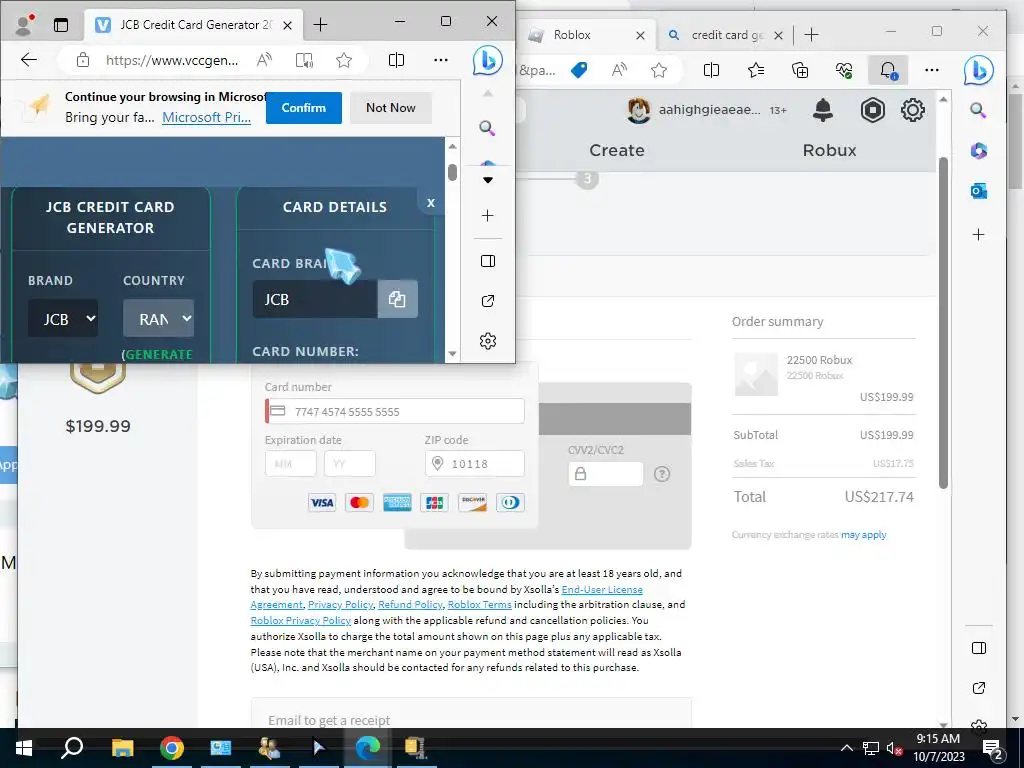Toggle split screen in the vccgen window toolbar
The height and width of the screenshot is (768, 1024).
pyautogui.click(x=396, y=60)
